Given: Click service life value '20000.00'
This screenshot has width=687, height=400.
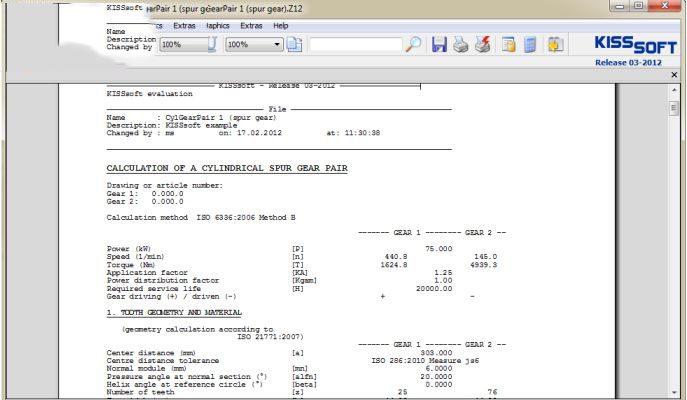Looking at the screenshot, I should tap(434, 289).
